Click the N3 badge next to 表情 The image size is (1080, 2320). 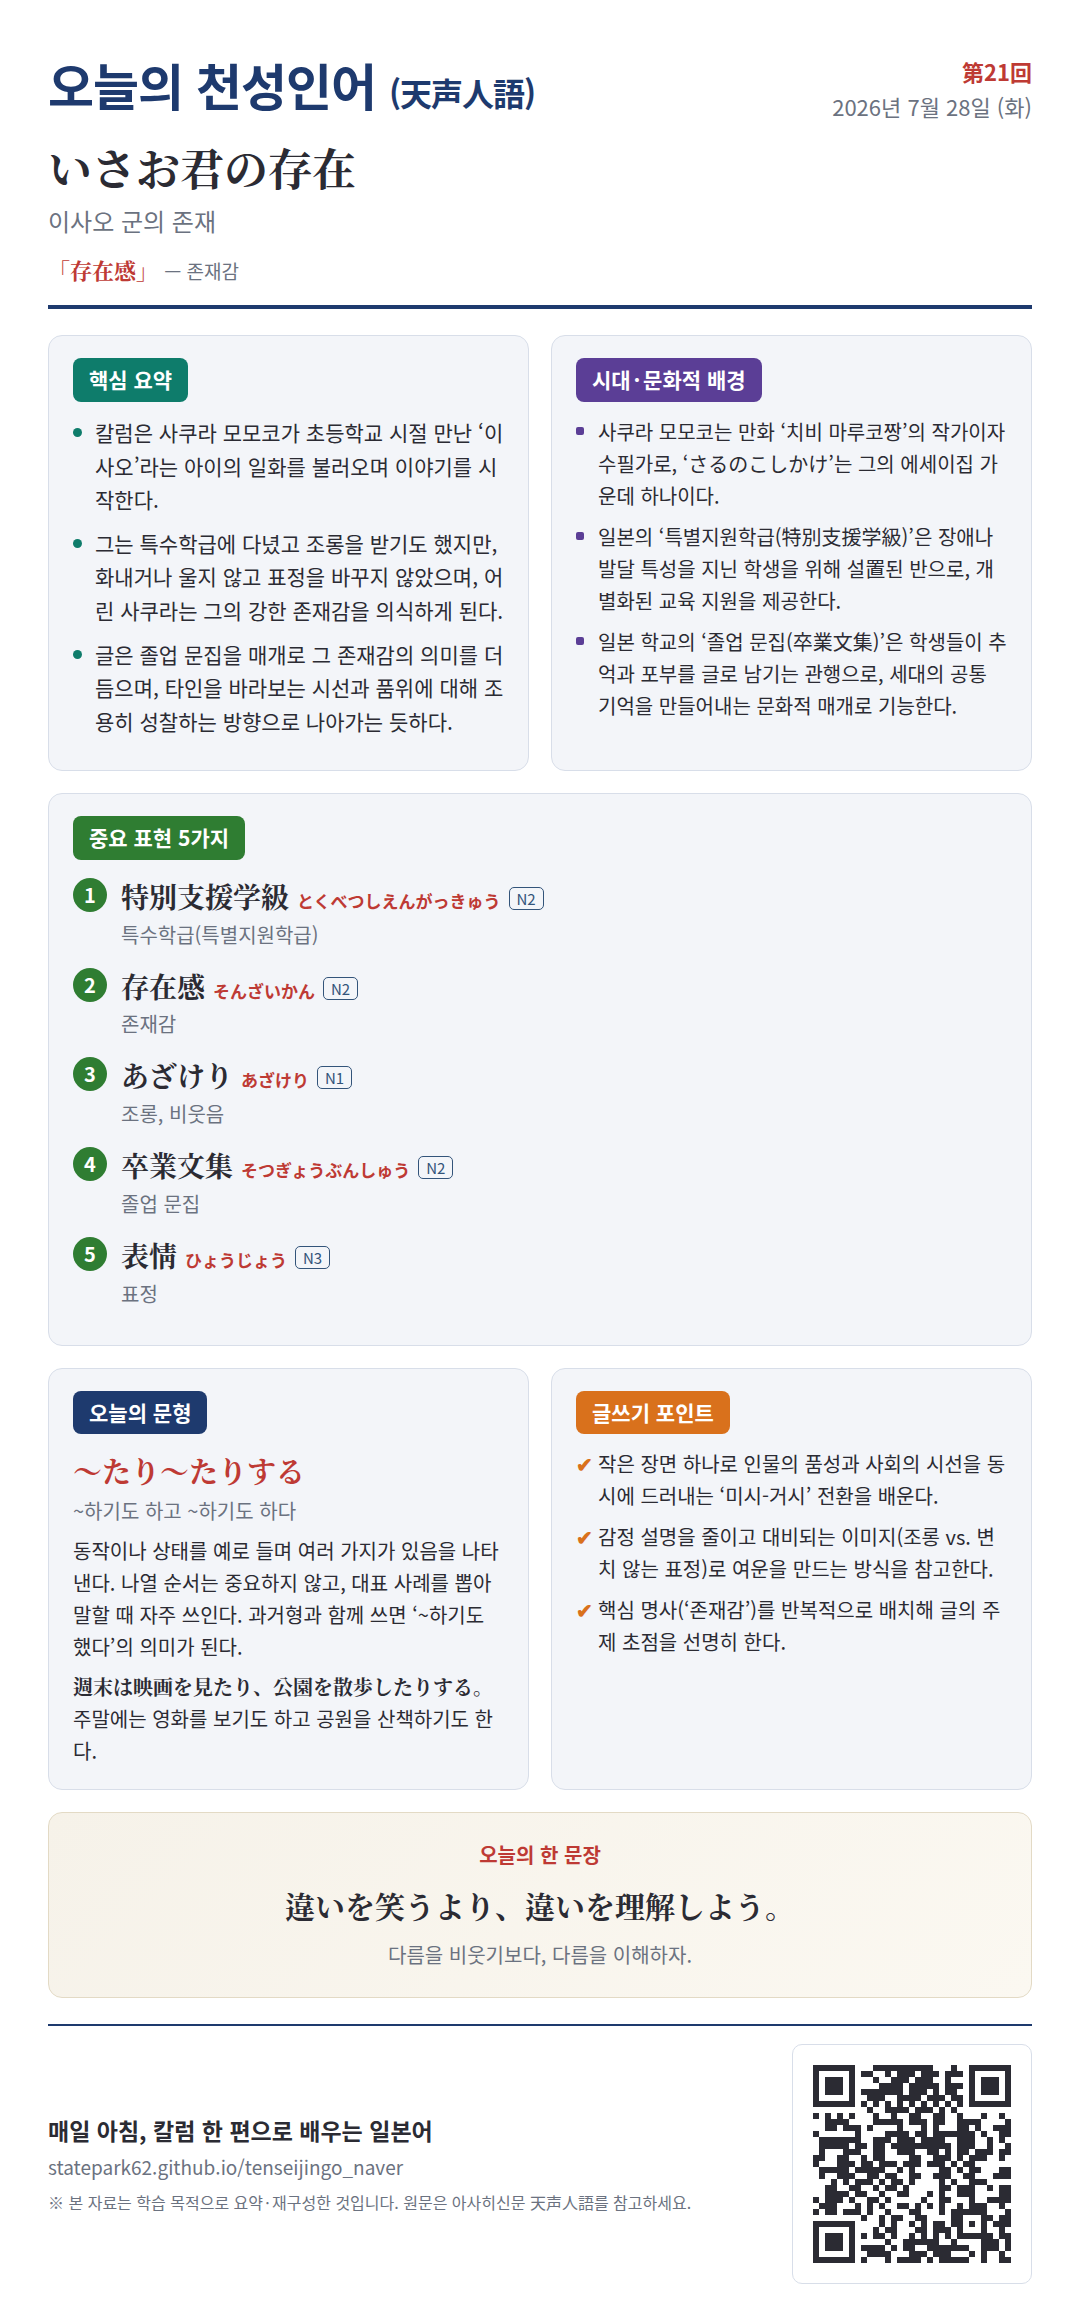[312, 1258]
